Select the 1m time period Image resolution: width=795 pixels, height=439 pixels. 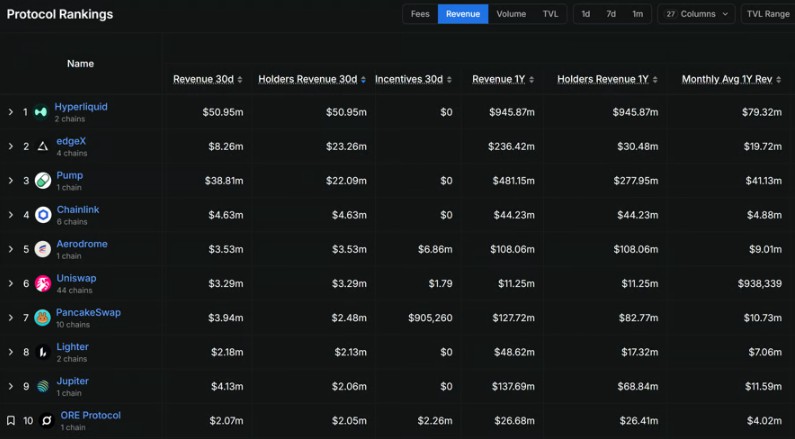pos(637,14)
